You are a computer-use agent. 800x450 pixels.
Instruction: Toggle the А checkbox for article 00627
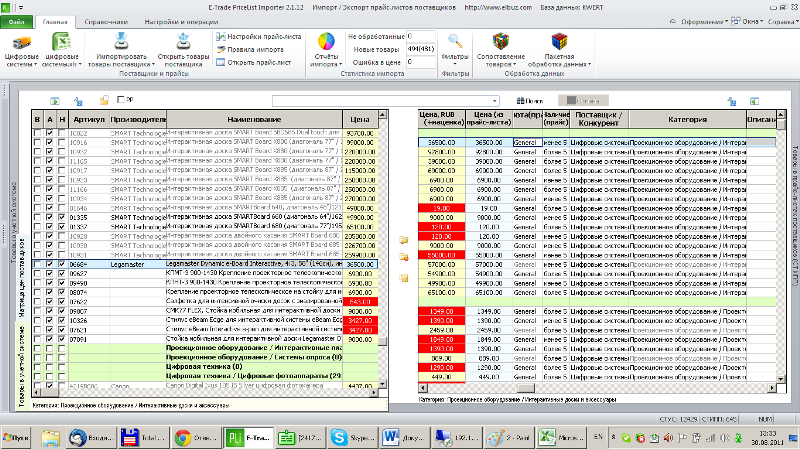coord(49,273)
